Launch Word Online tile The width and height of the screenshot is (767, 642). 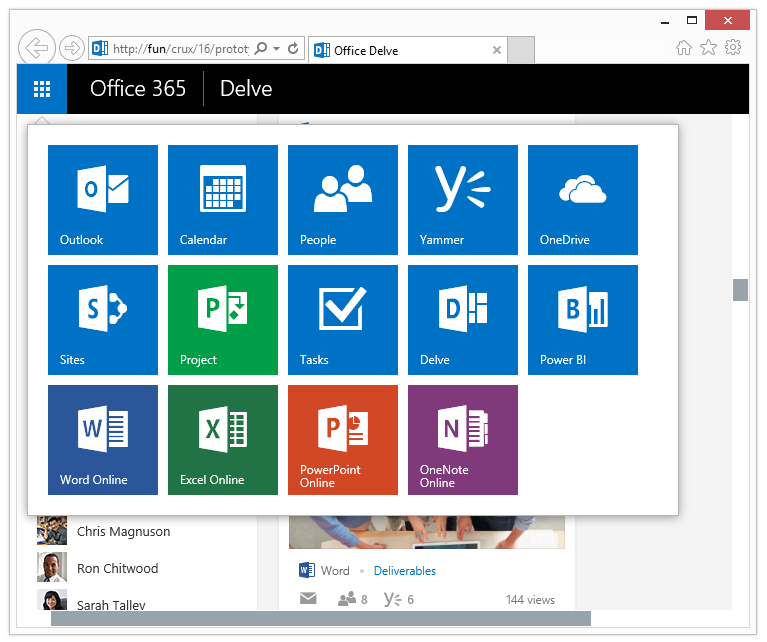click(103, 440)
